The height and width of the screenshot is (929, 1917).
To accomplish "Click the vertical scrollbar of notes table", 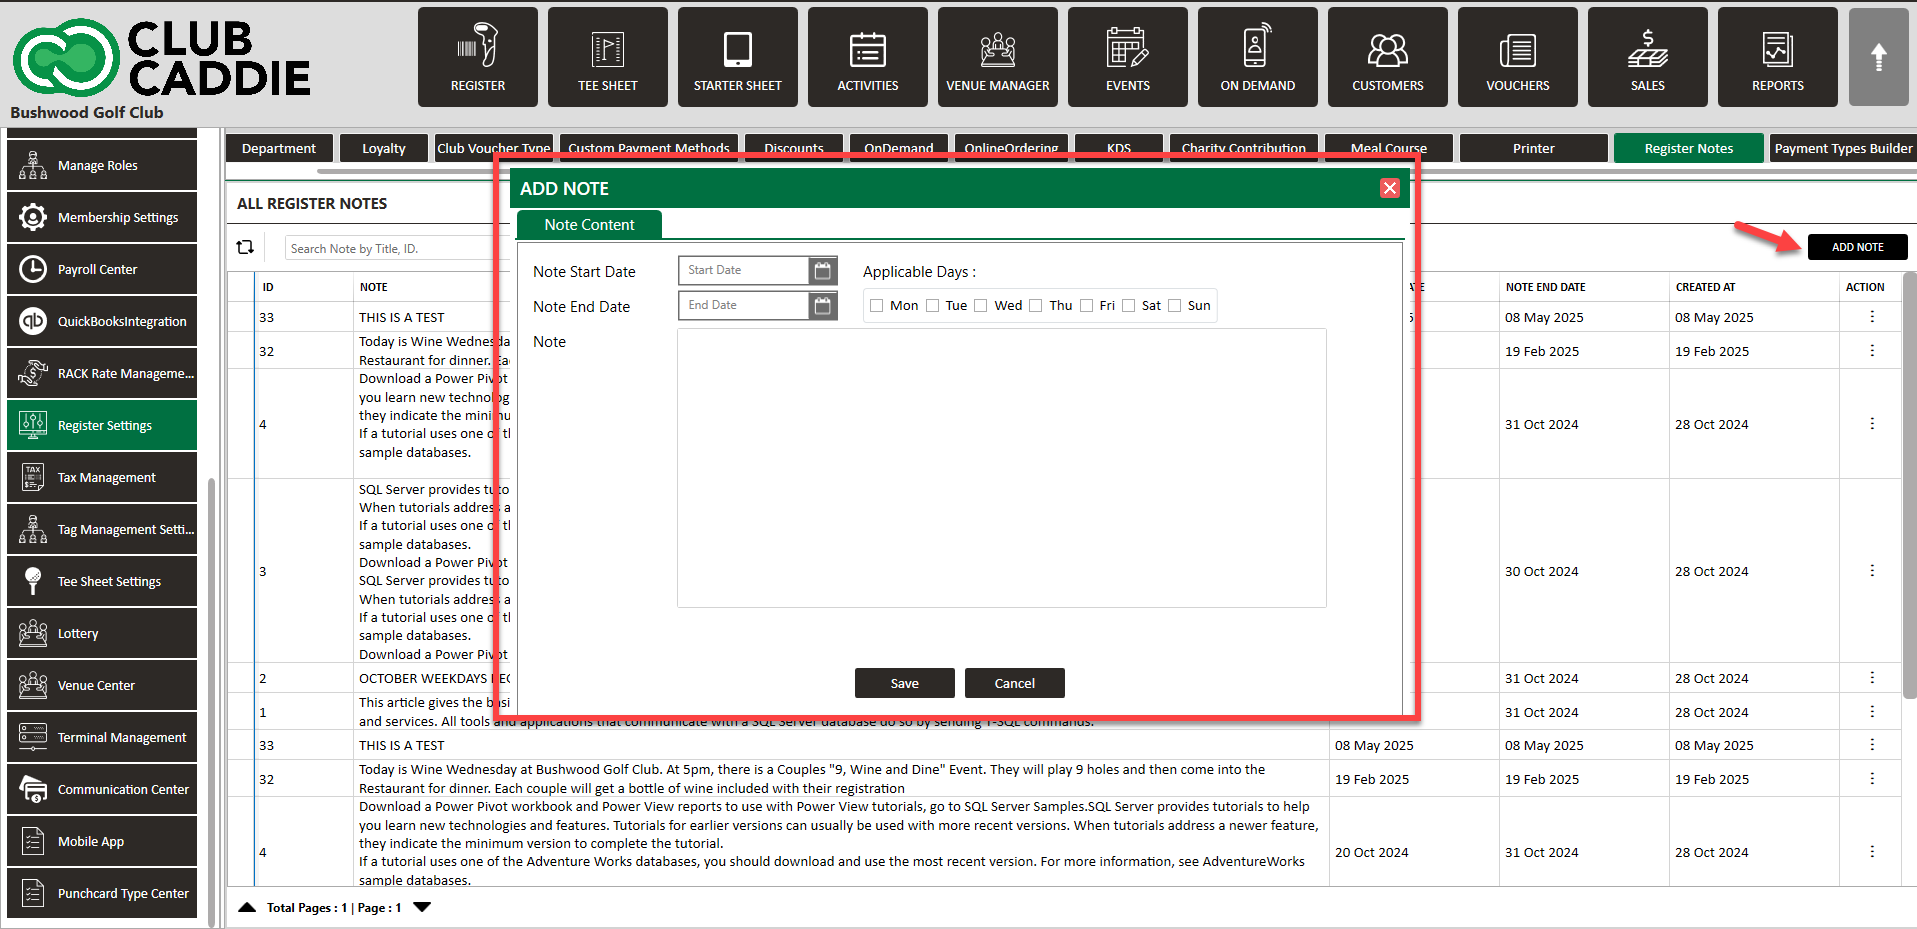I will [1908, 480].
